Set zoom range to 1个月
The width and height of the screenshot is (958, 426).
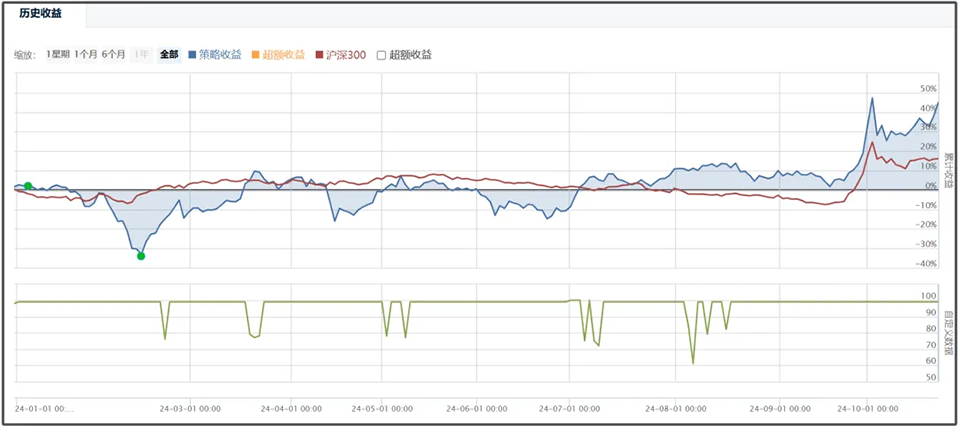[x=85, y=55]
